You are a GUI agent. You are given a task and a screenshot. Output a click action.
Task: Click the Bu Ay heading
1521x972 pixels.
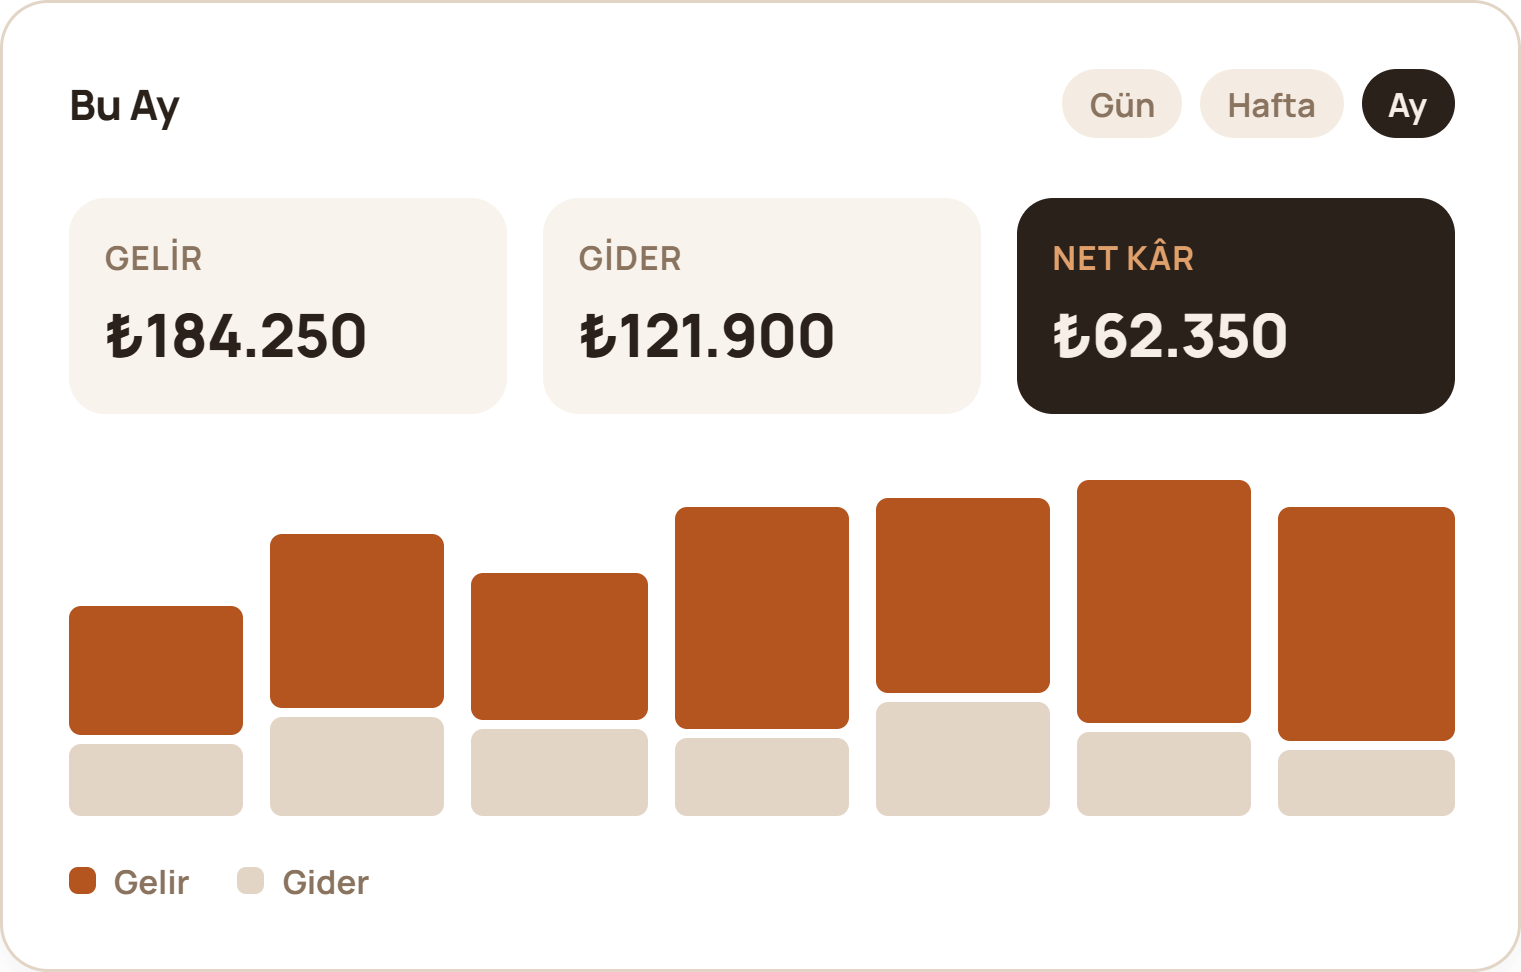124,106
